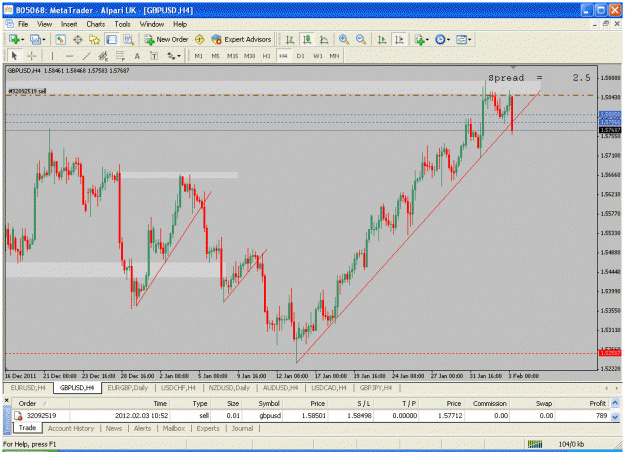Open the News terminal tab
The height and width of the screenshot is (452, 625).
pyautogui.click(x=114, y=428)
